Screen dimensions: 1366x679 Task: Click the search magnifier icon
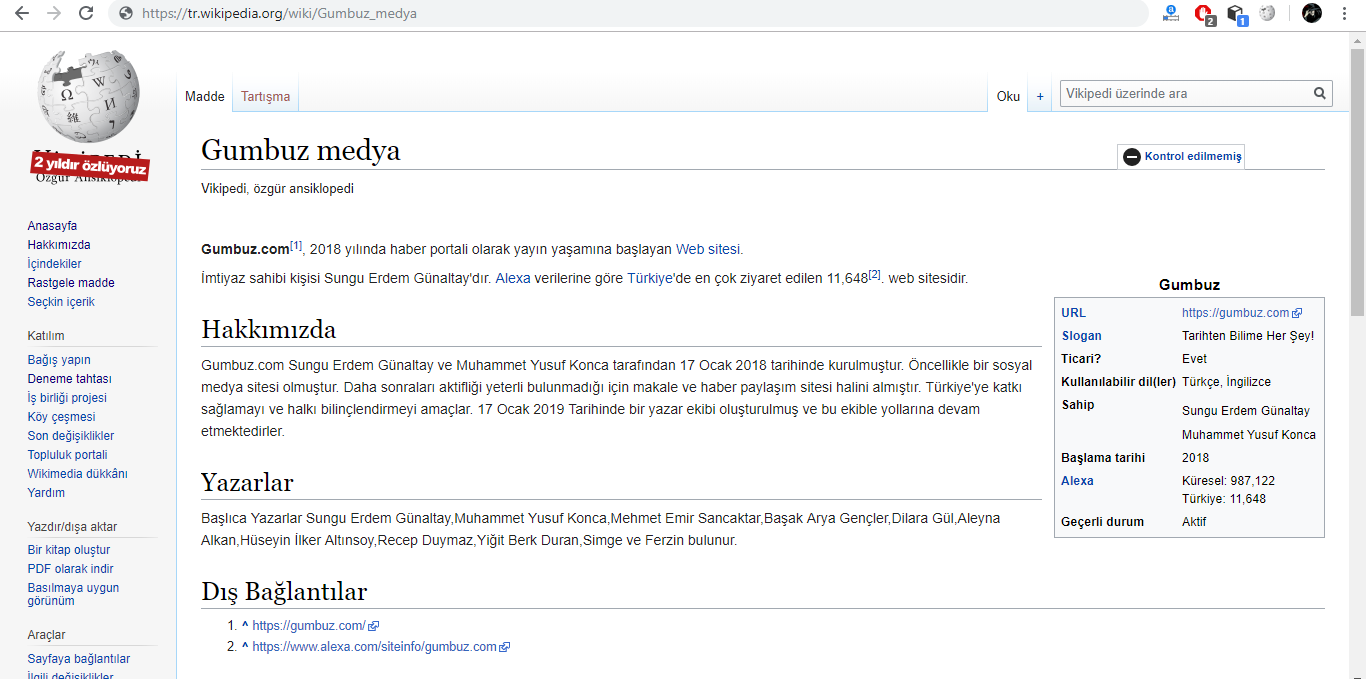click(1321, 94)
